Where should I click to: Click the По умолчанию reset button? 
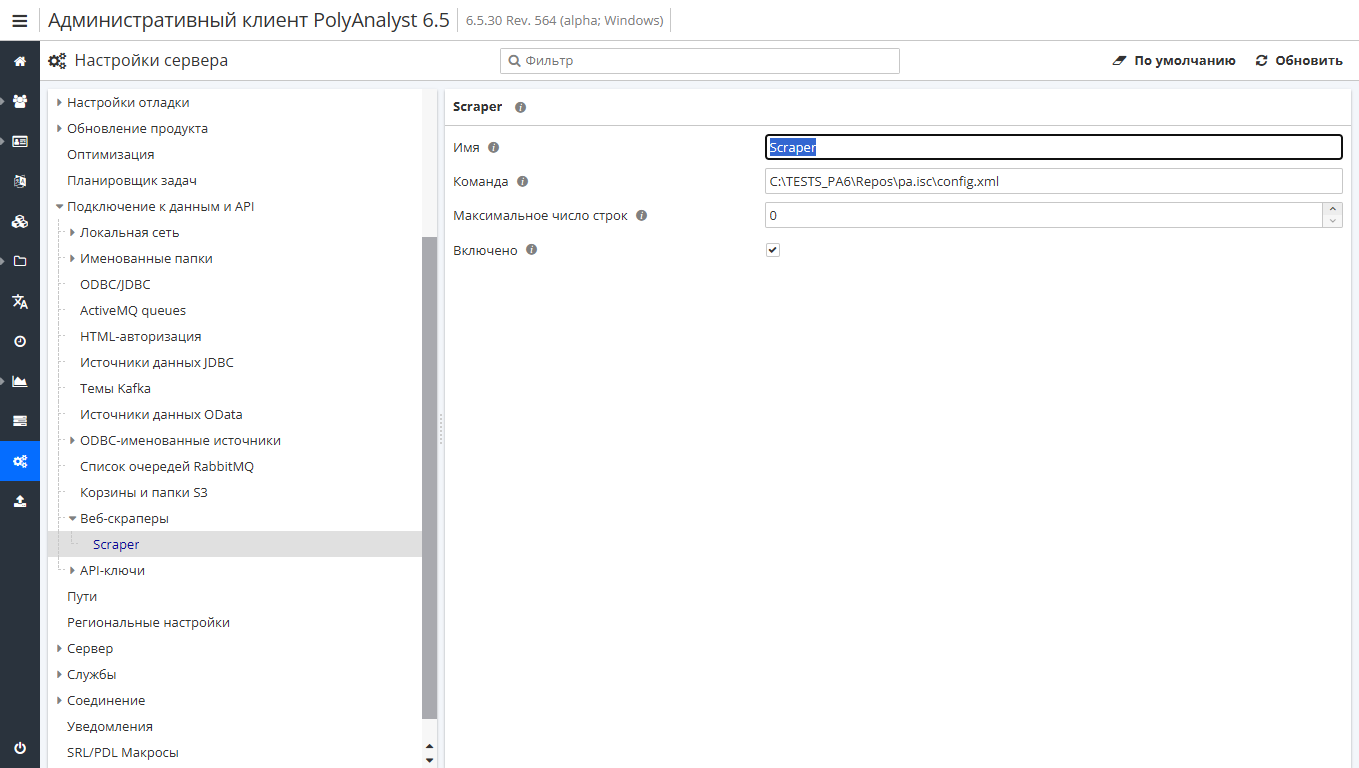(x=1174, y=61)
